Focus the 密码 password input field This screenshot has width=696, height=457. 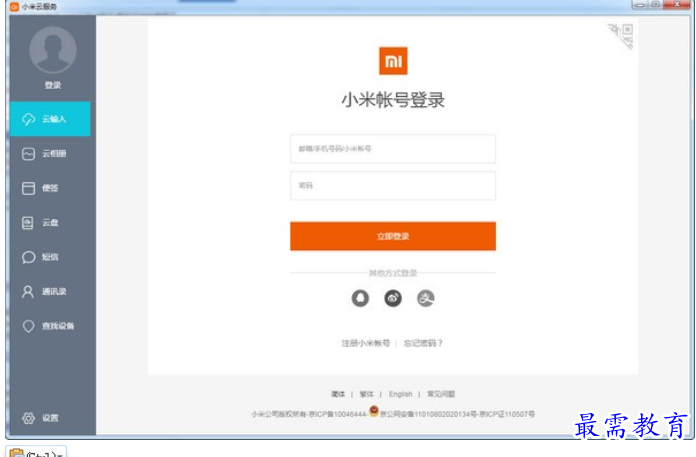393,185
